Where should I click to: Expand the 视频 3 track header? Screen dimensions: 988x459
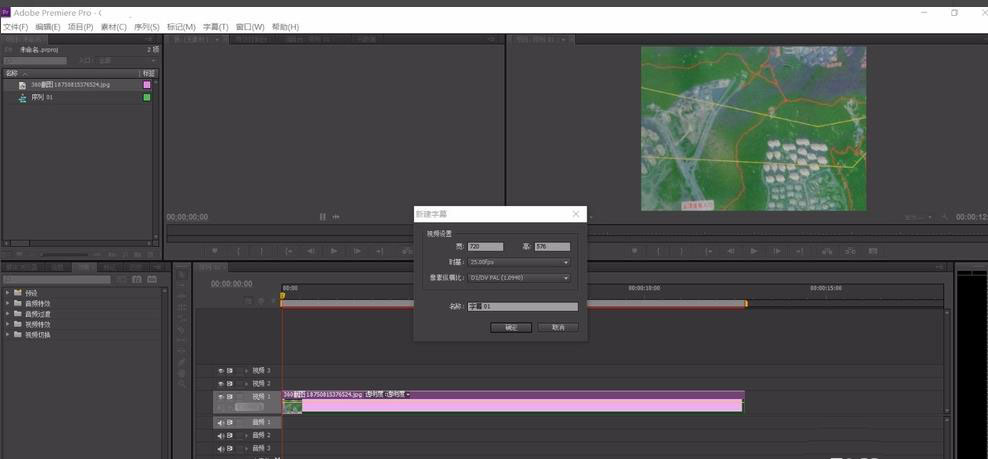(246, 371)
